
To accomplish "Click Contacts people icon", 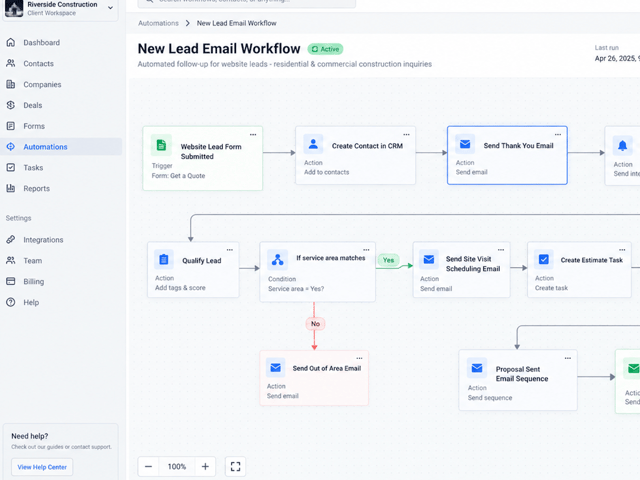I will 11,63.
